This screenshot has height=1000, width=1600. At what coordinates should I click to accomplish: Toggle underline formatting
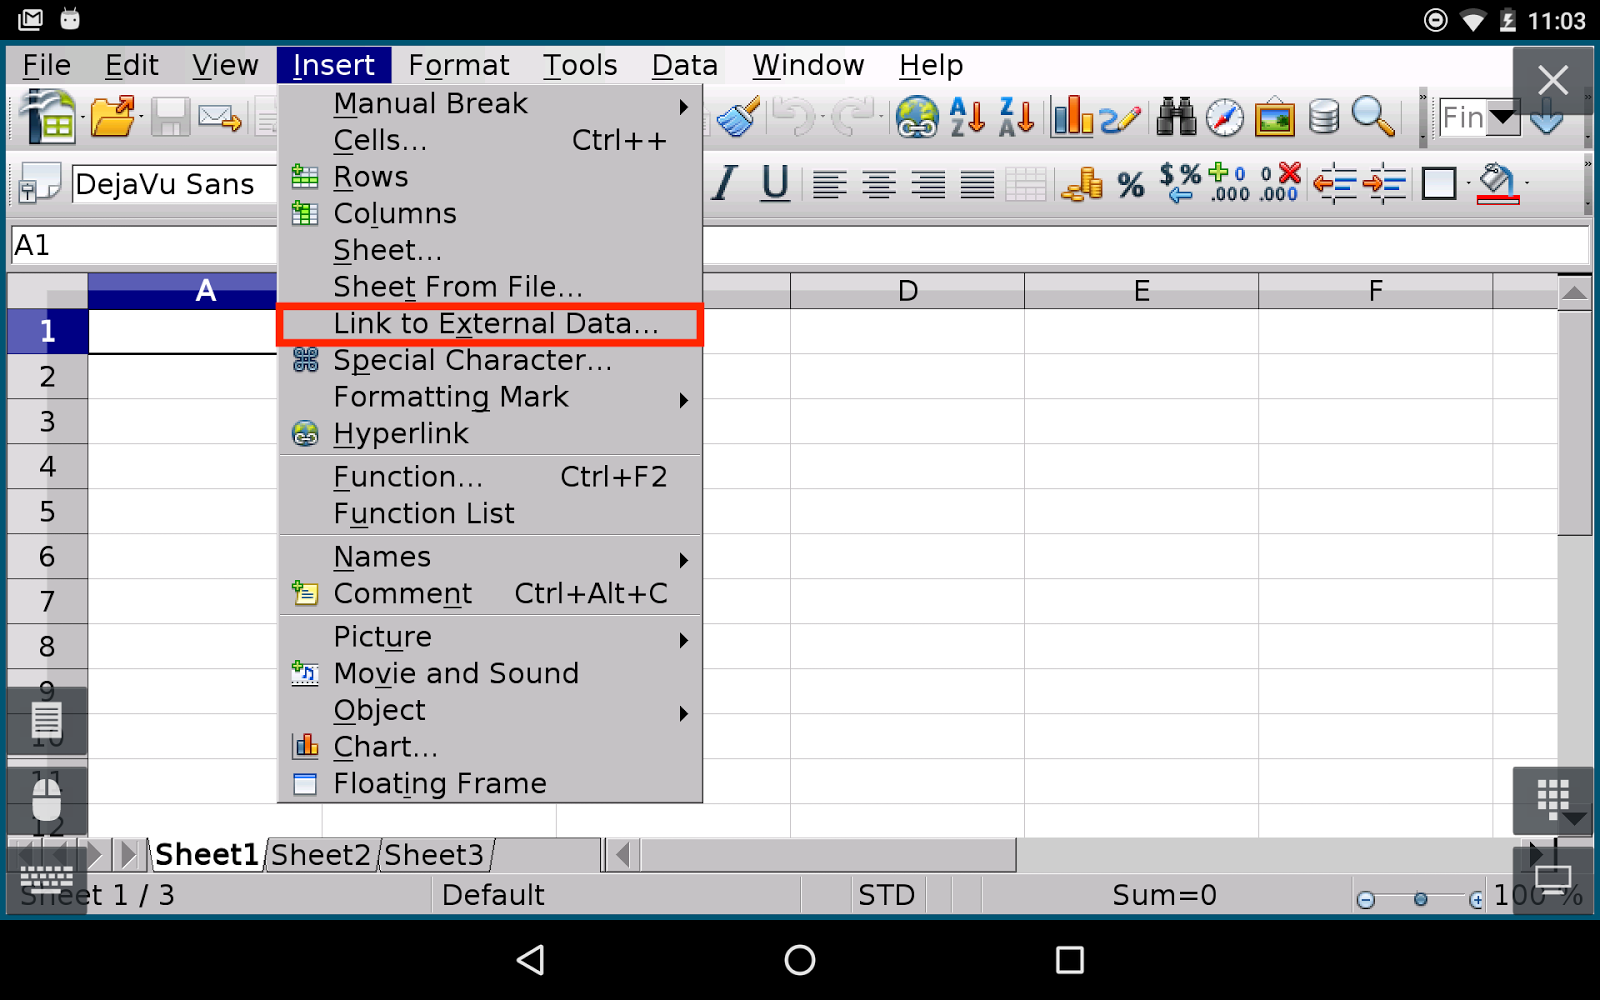(774, 184)
